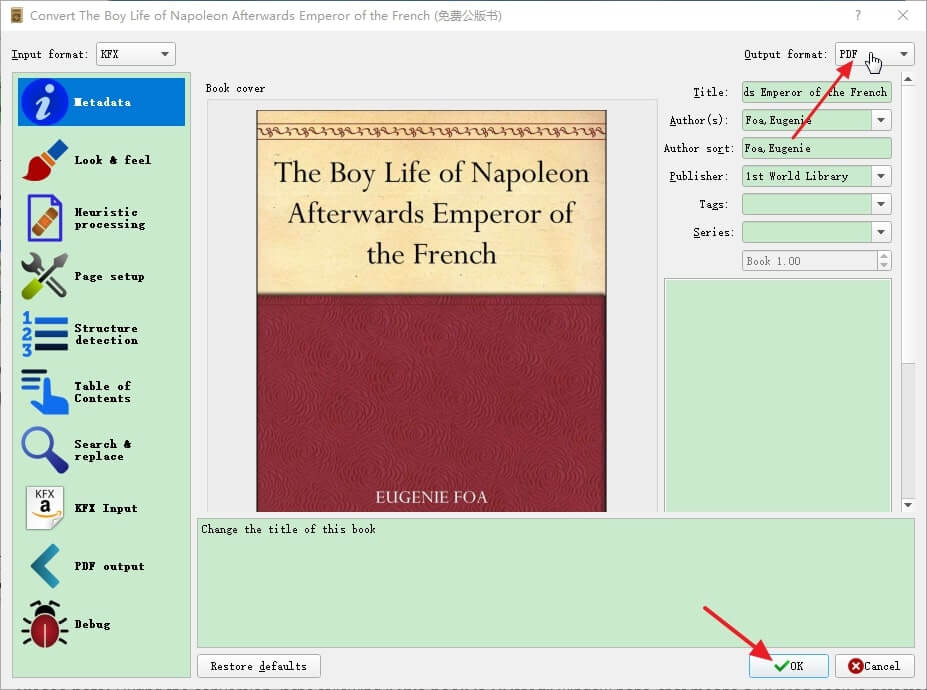Open Heuristic processing bandage icon
Viewport: 927px width, 690px height.
44,218
